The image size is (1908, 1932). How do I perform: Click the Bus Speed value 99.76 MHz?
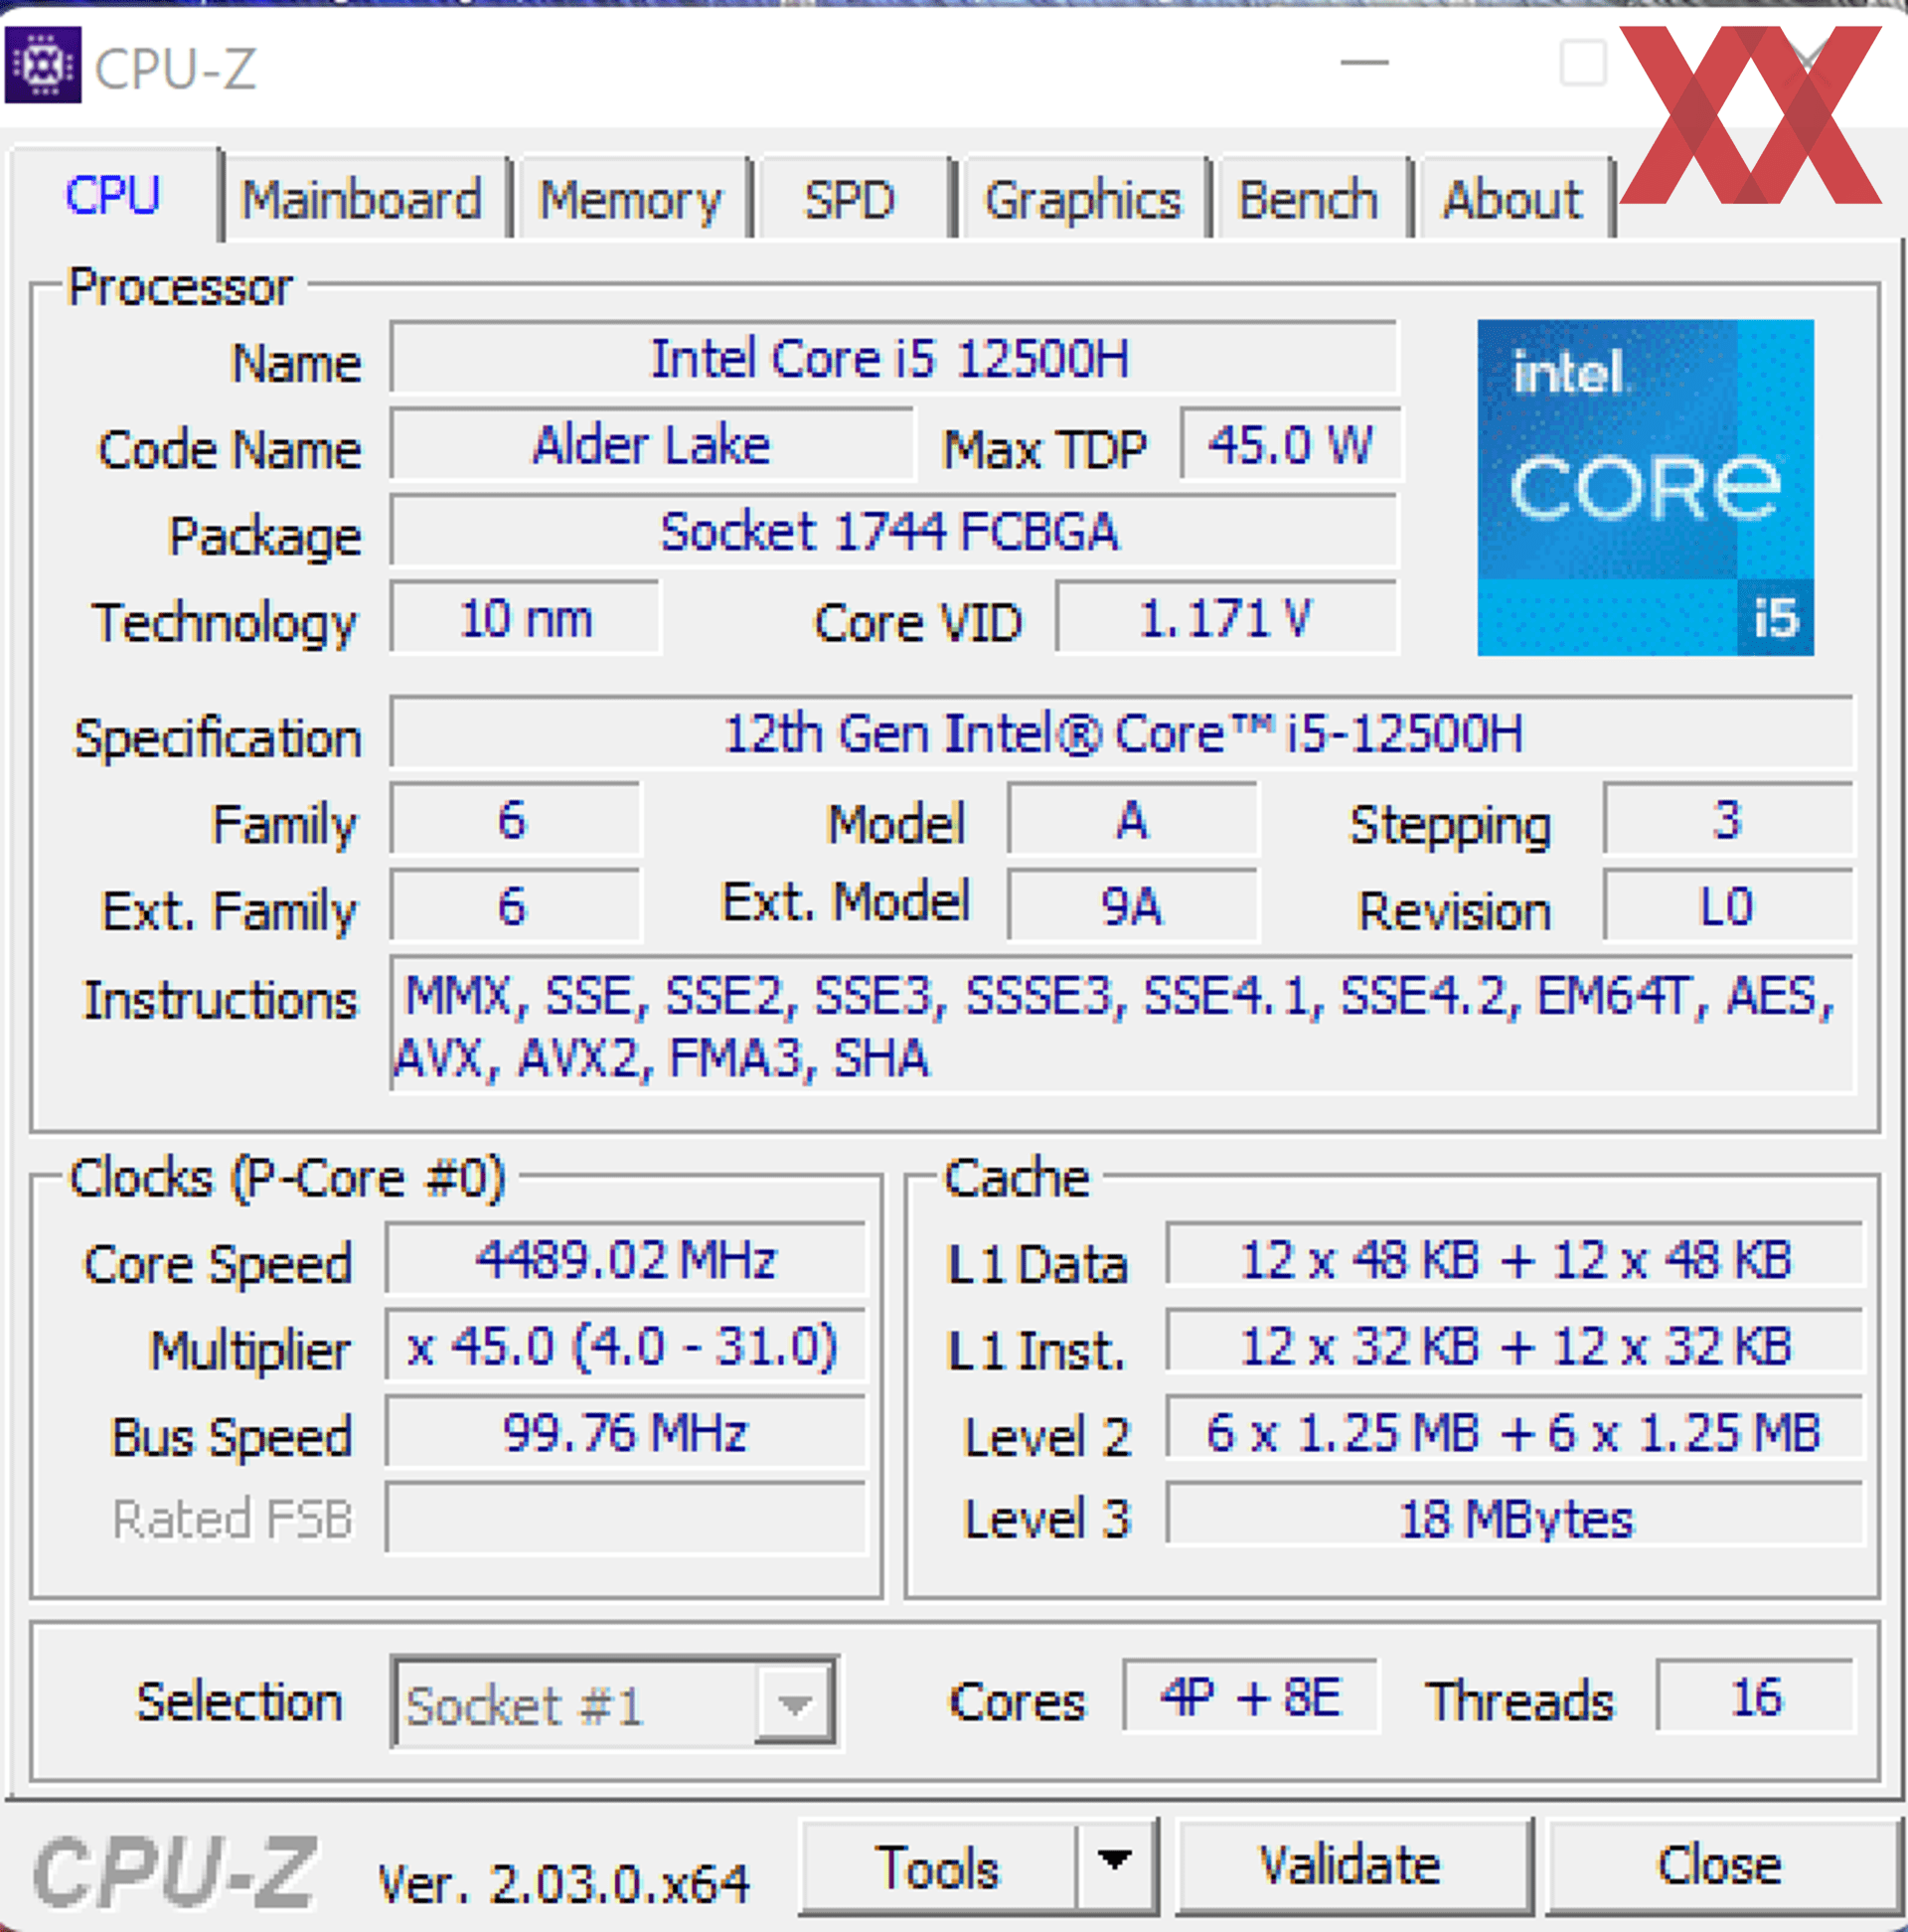(x=626, y=1432)
